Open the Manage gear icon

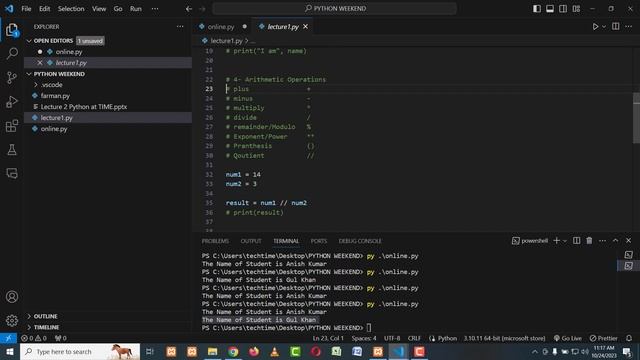pyautogui.click(x=12, y=320)
